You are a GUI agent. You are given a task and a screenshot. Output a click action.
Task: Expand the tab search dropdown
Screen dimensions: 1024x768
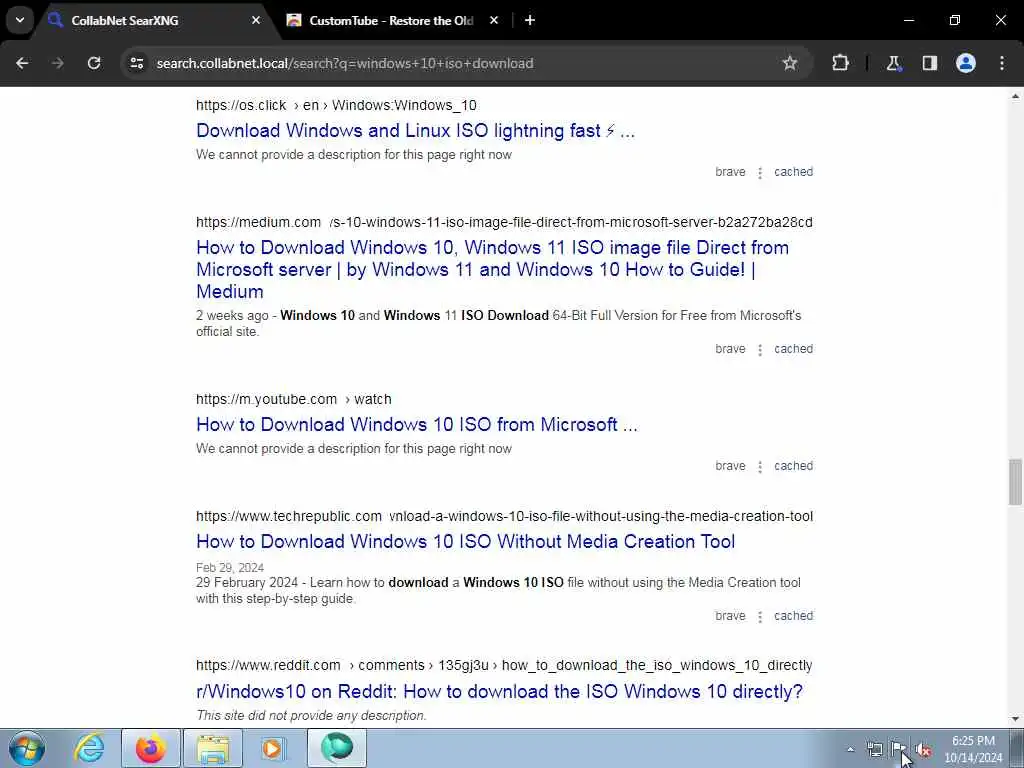click(20, 20)
